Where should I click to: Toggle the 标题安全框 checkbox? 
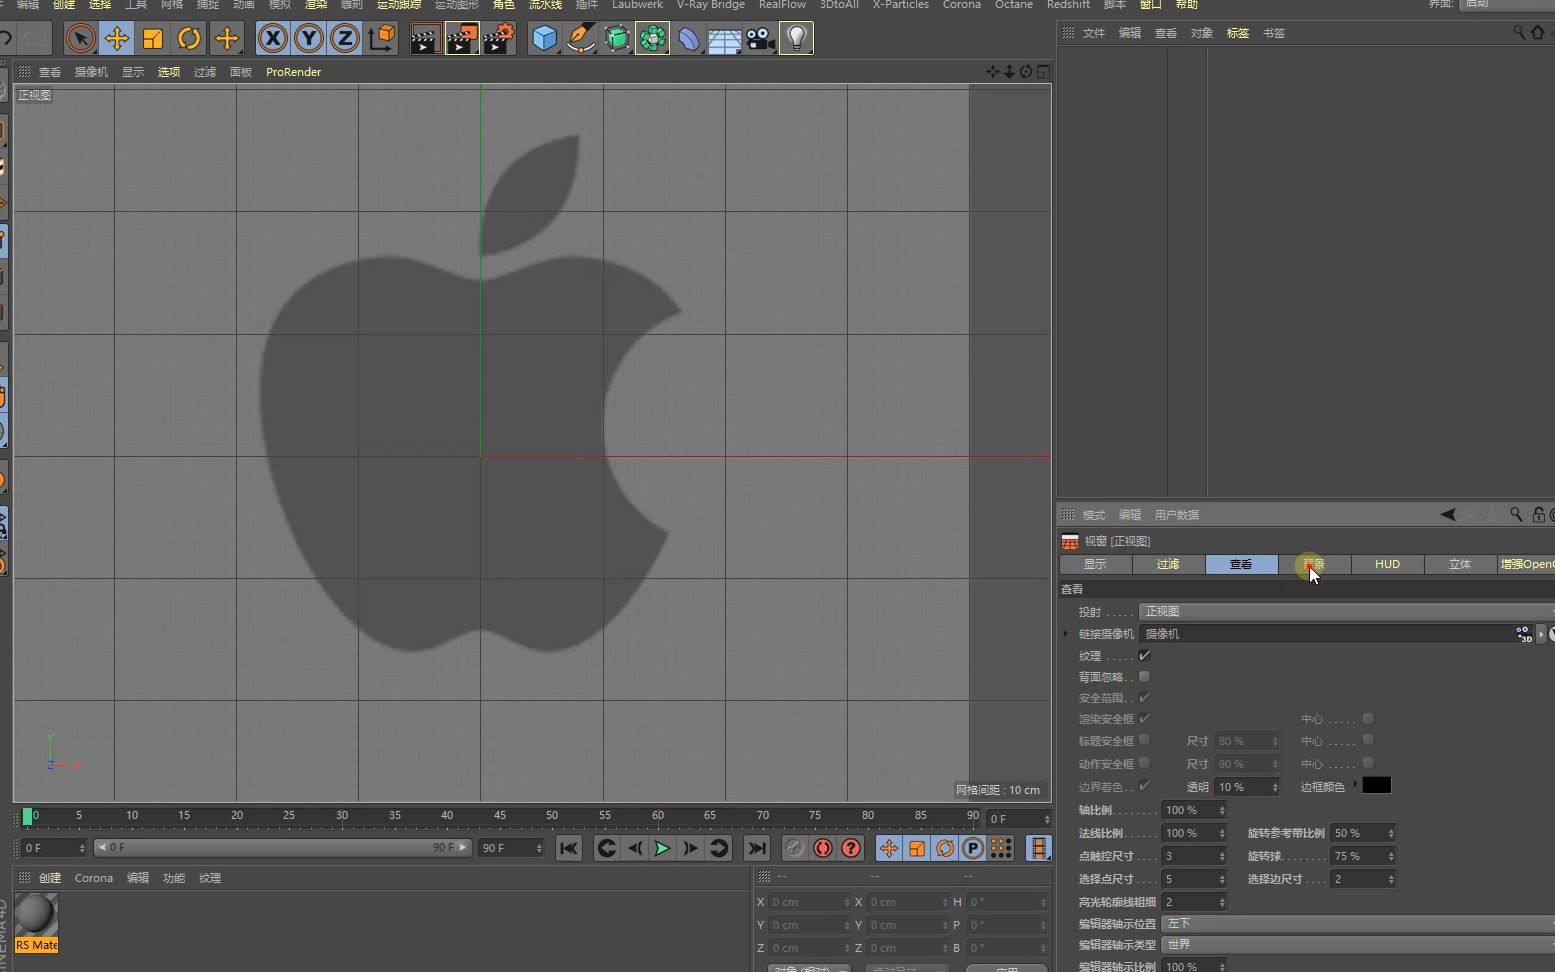coord(1144,740)
